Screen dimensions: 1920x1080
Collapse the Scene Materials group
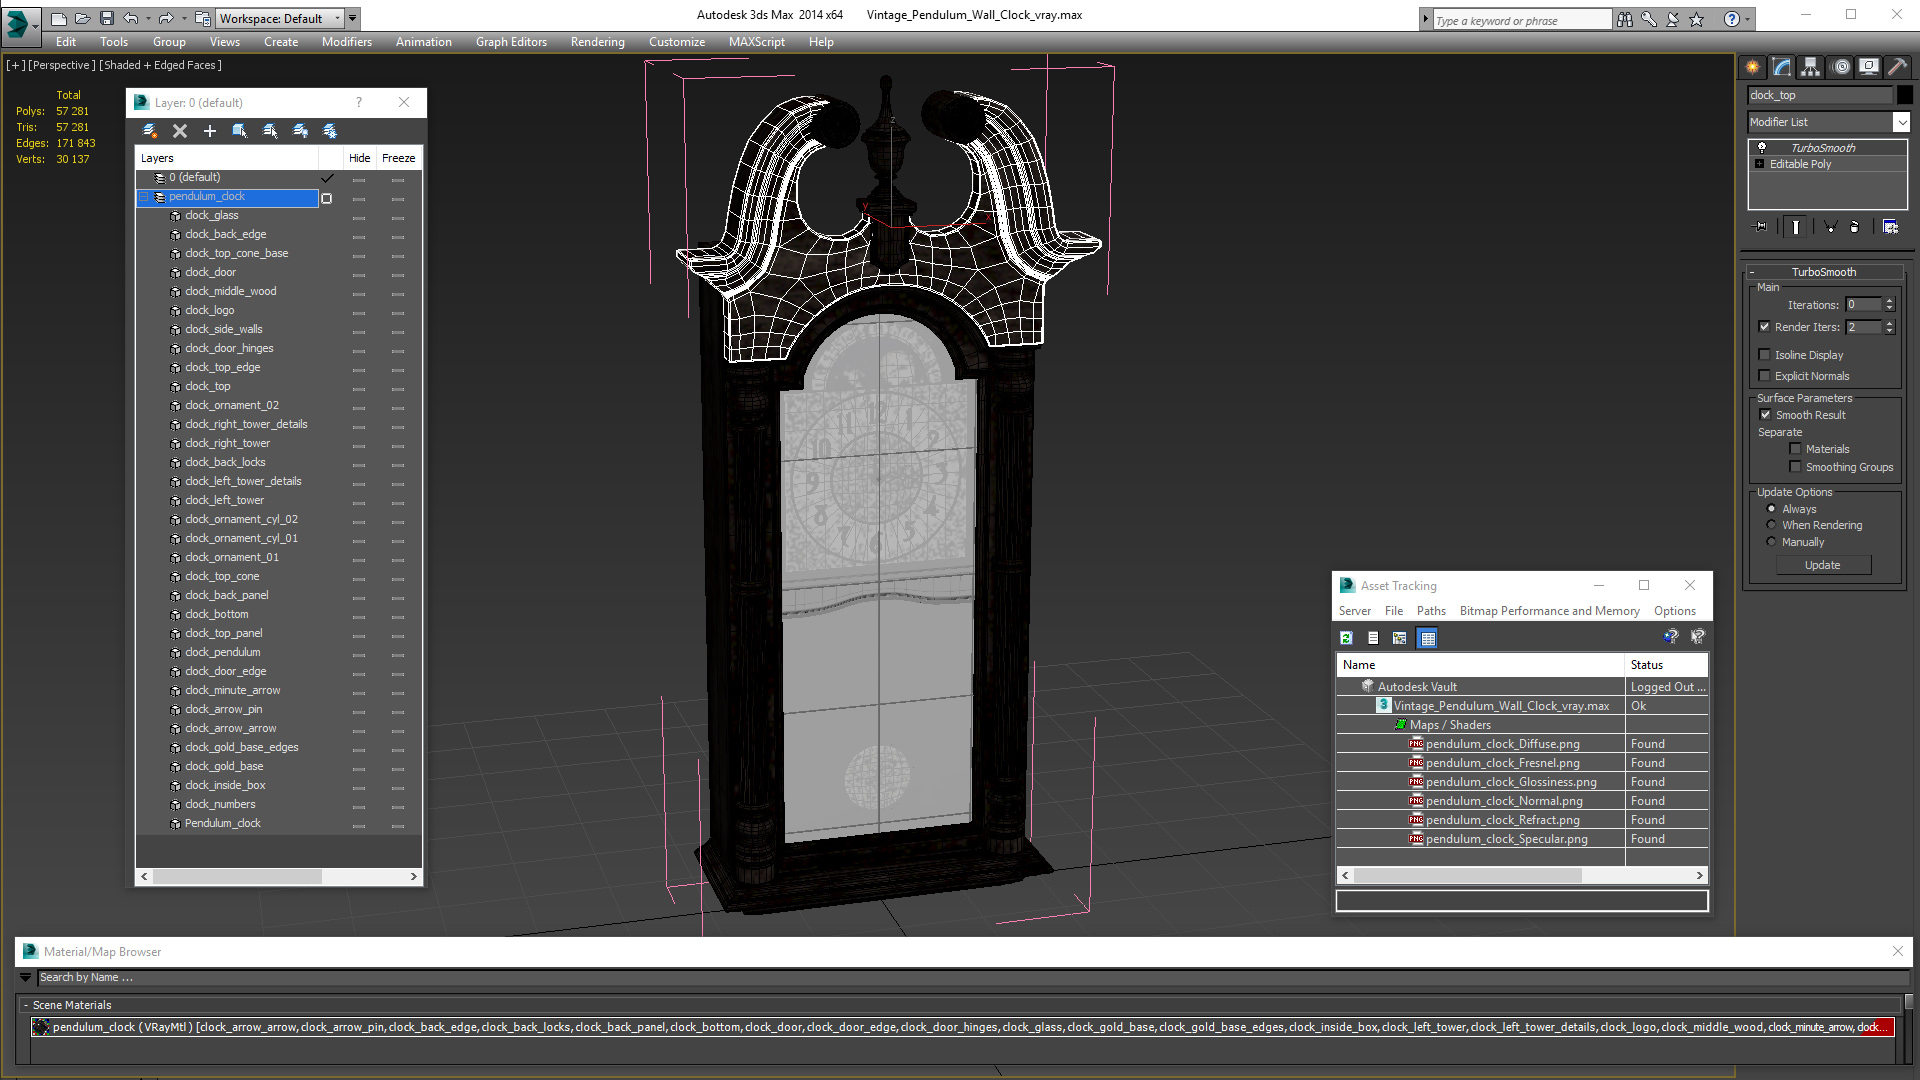(x=26, y=1005)
